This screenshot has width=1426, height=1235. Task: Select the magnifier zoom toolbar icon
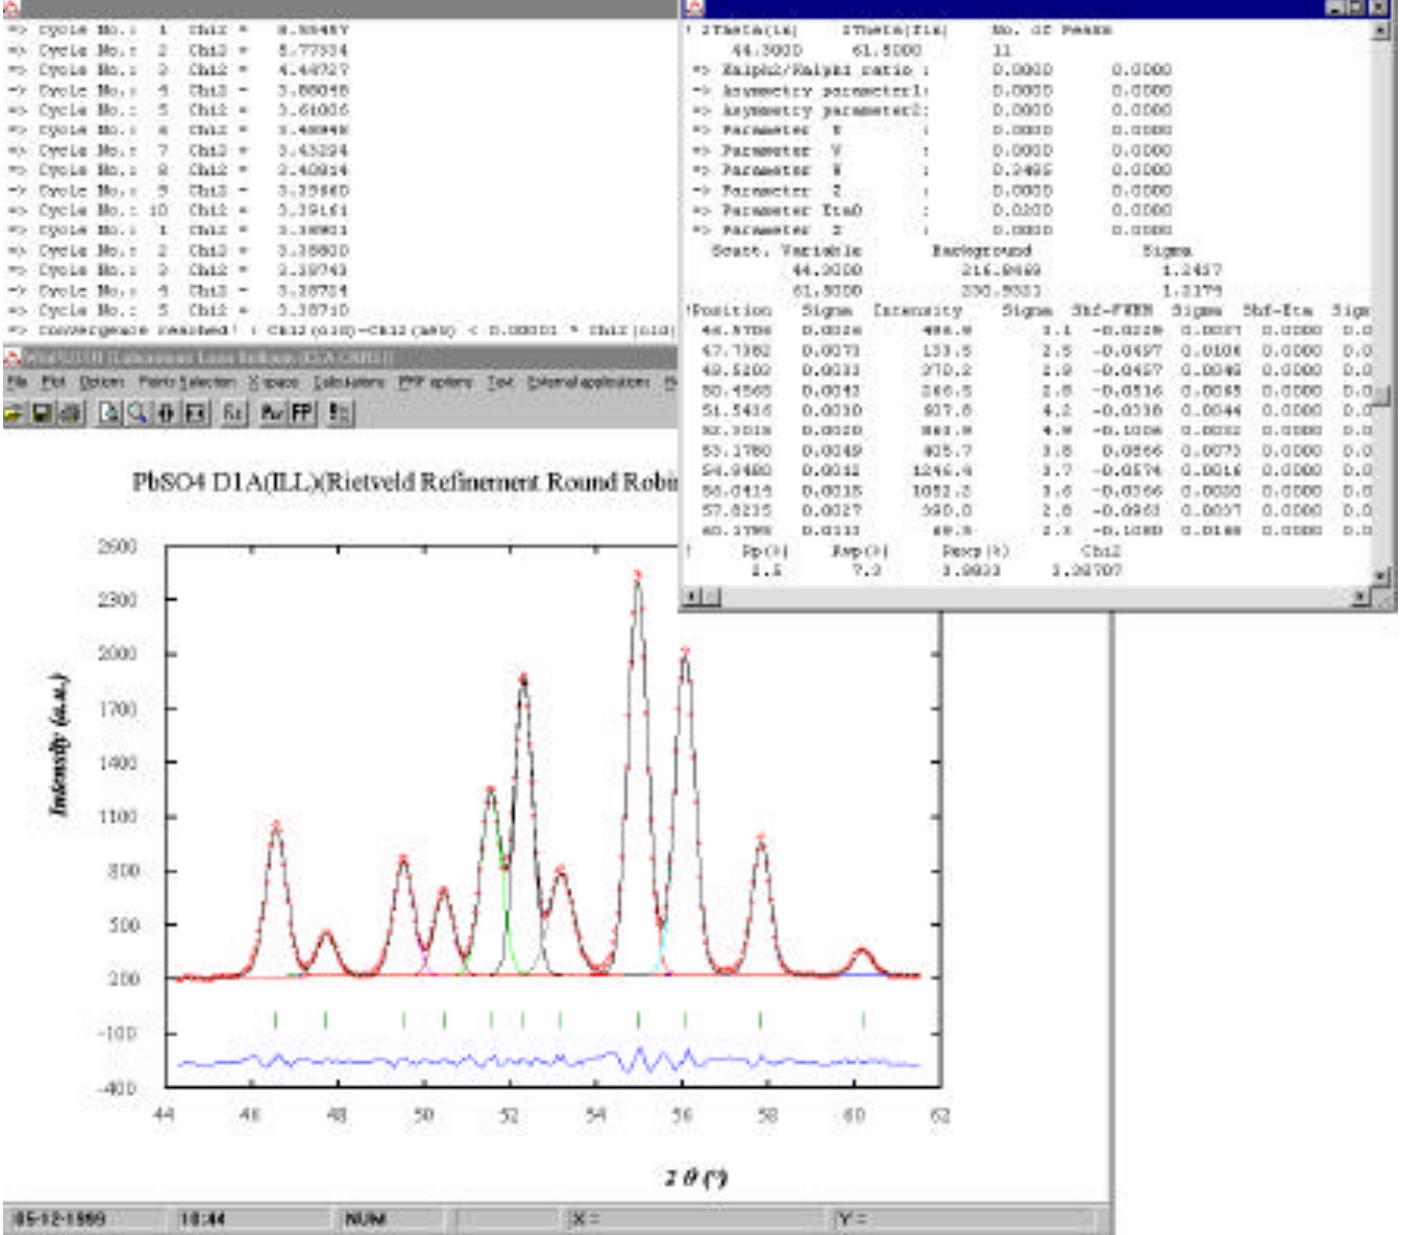point(137,412)
